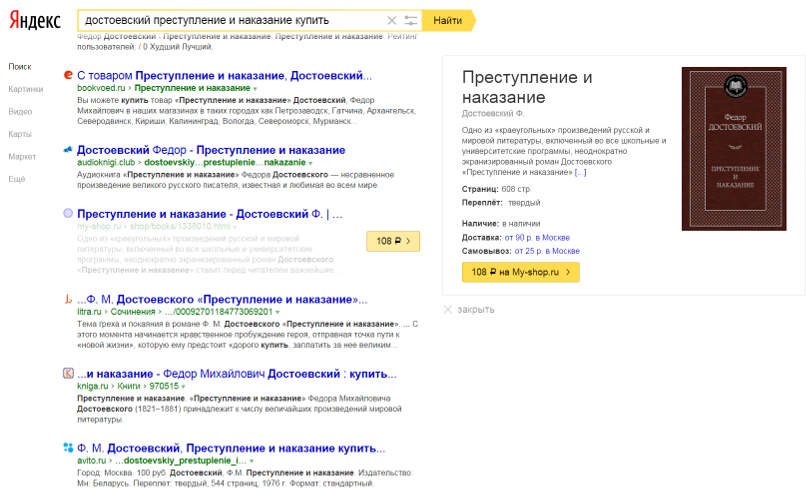Open the Маркет search section
806x489 pixels.
tap(22, 156)
